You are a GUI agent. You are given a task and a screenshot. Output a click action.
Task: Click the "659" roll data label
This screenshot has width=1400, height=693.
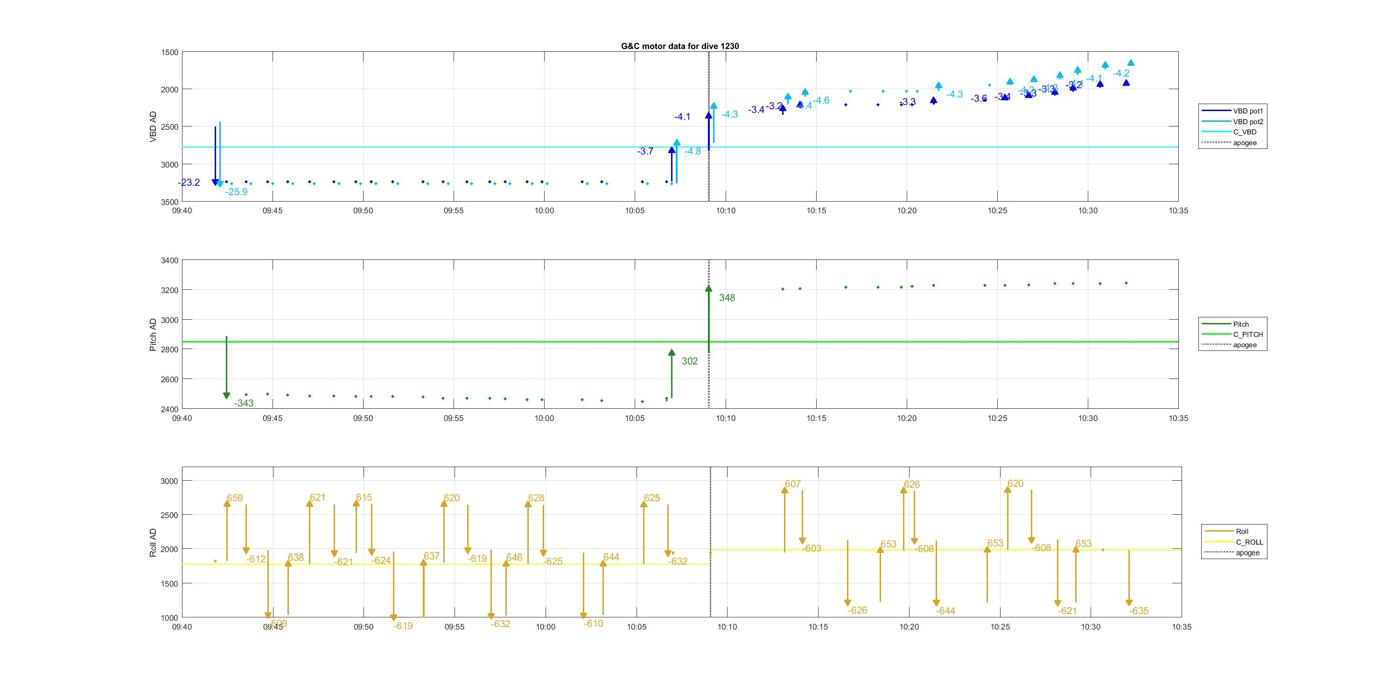[235, 498]
